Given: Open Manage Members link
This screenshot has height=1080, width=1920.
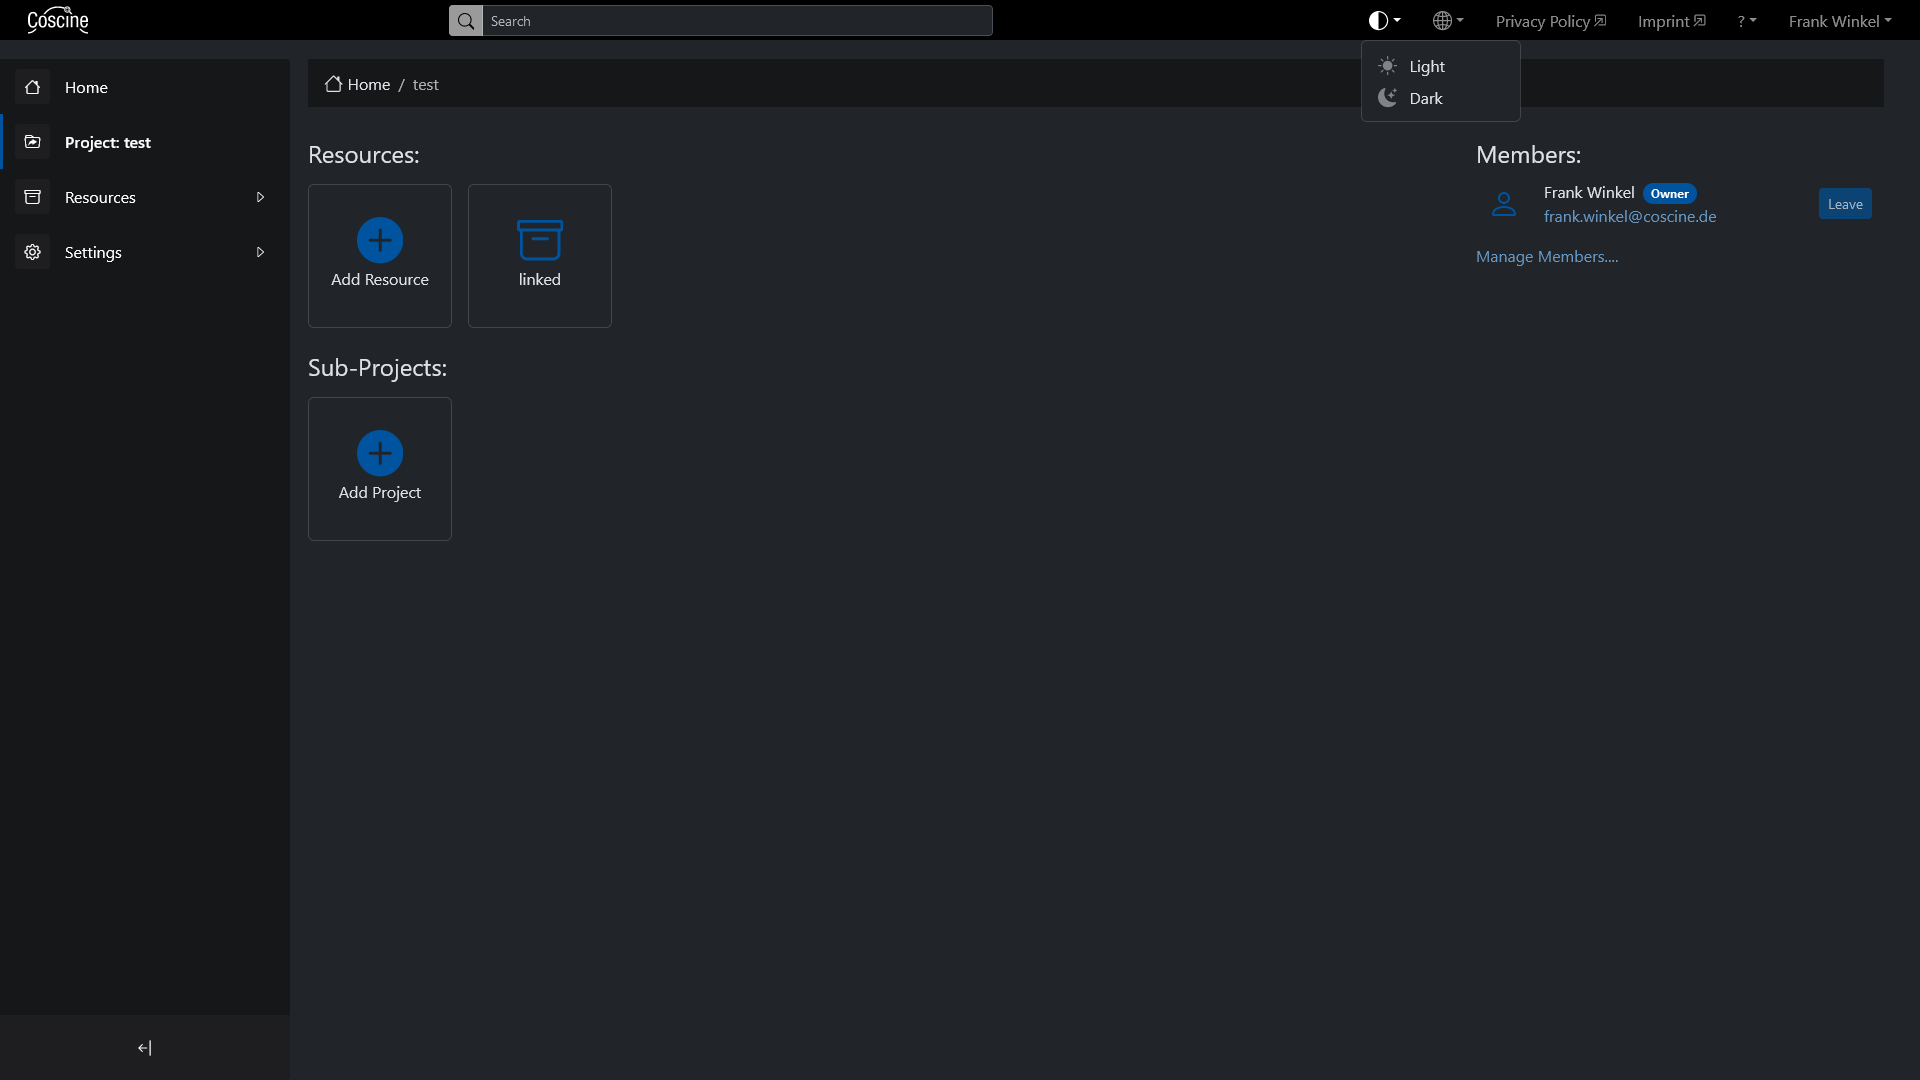Looking at the screenshot, I should click(x=1547, y=257).
